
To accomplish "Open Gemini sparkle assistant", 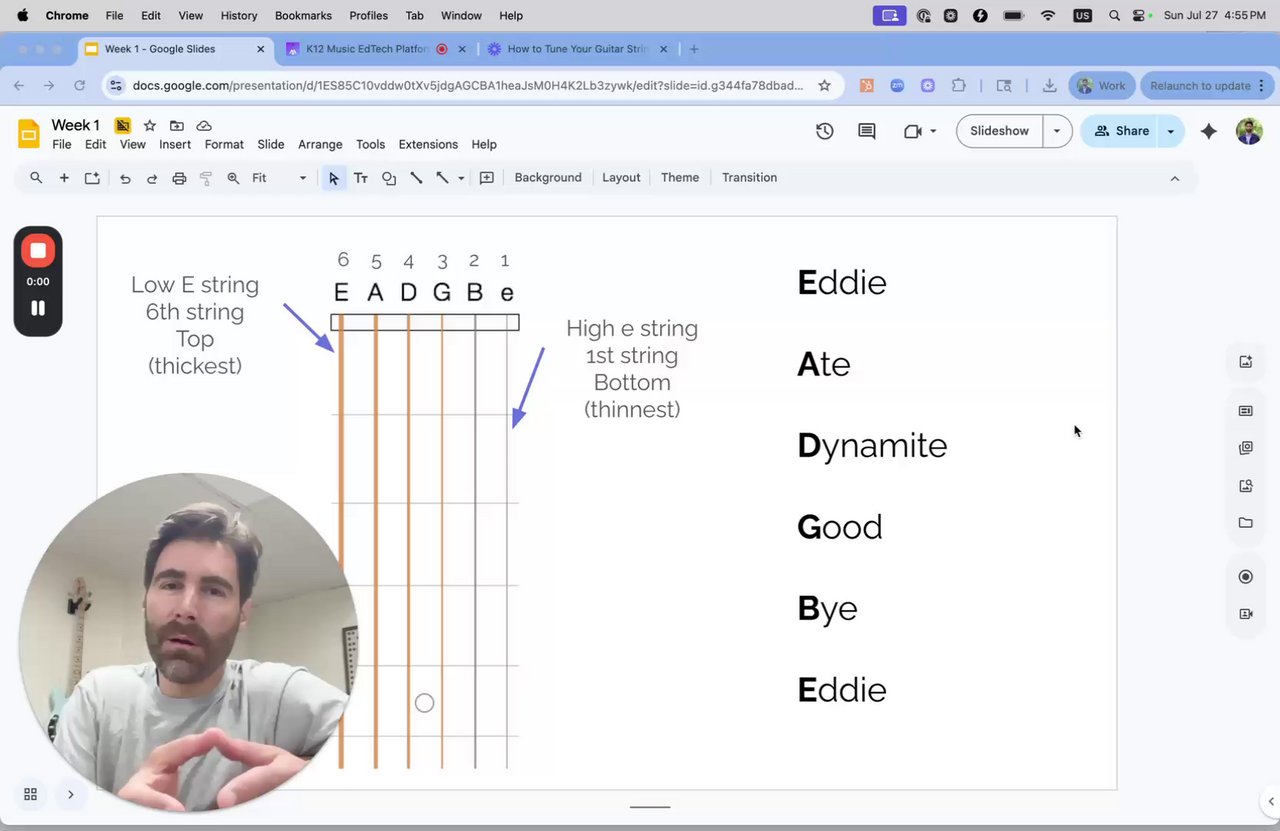I will click(1209, 131).
